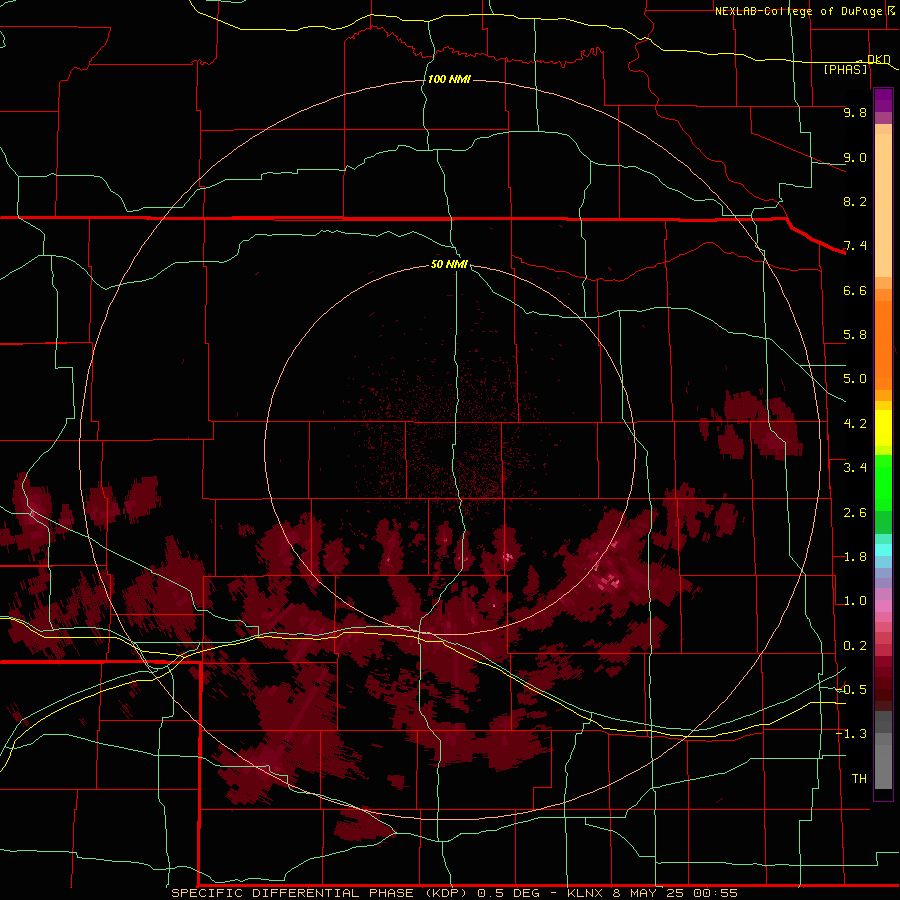The image size is (900, 900).
Task: Click the cyan segment of the color bar
Action: pyautogui.click(x=883, y=550)
